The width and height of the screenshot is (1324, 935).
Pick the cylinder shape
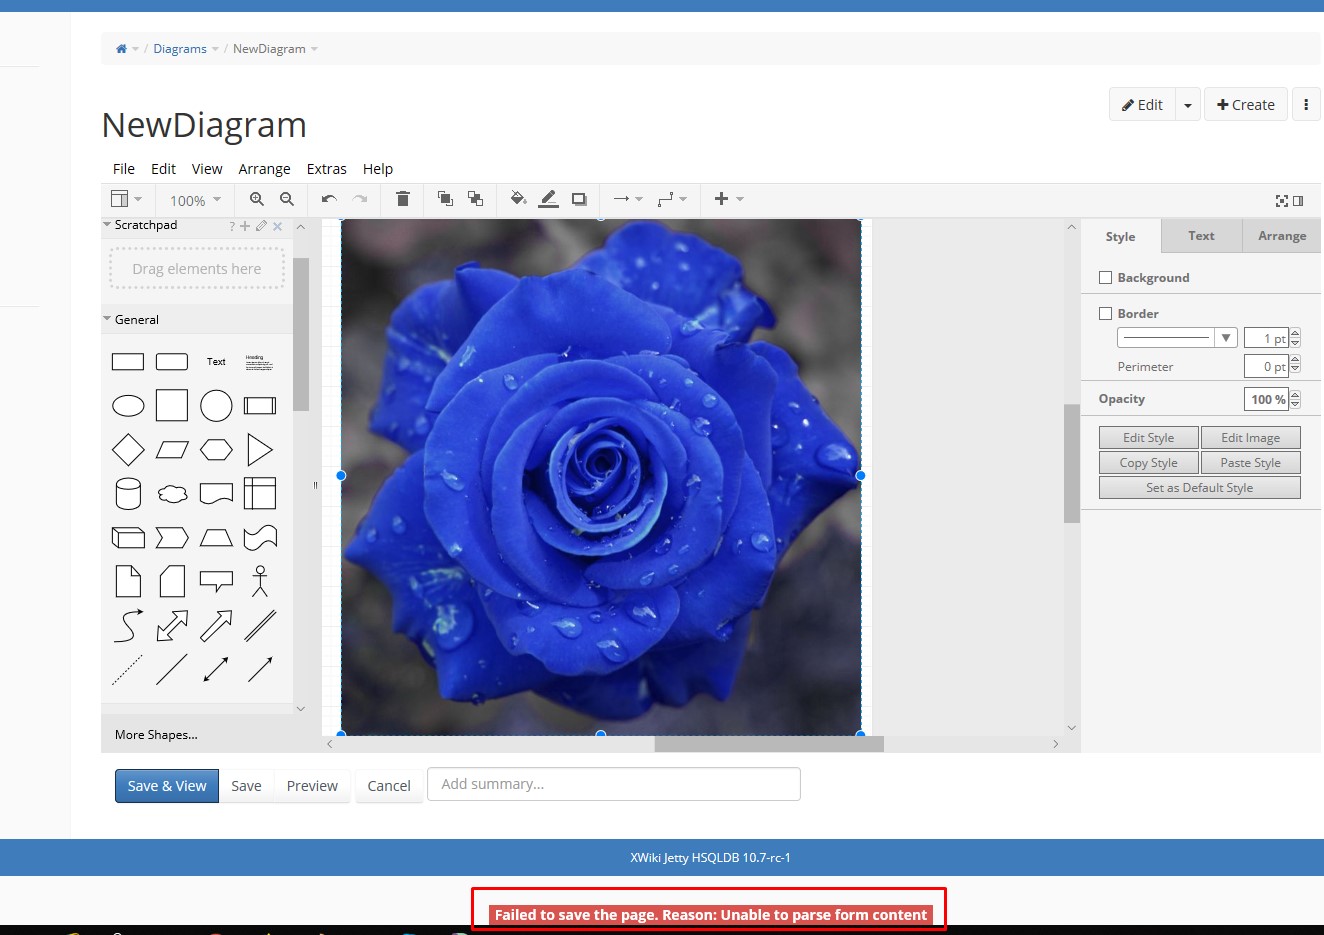tap(128, 494)
